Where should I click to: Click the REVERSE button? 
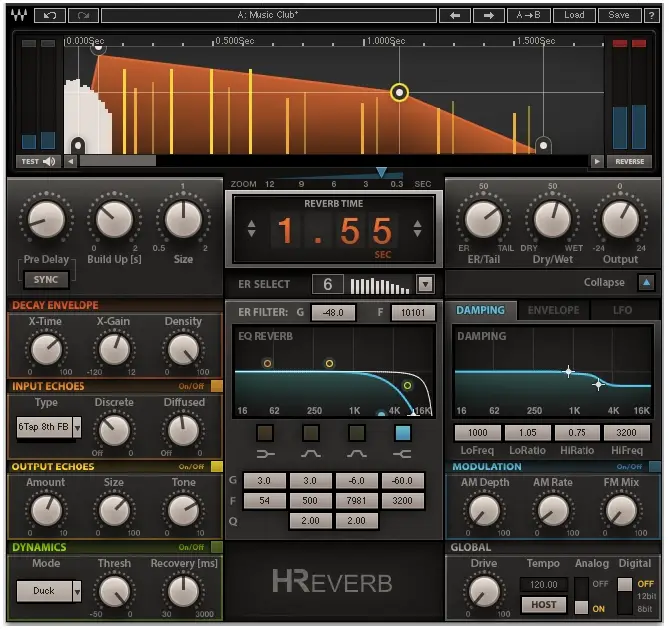[x=629, y=162]
